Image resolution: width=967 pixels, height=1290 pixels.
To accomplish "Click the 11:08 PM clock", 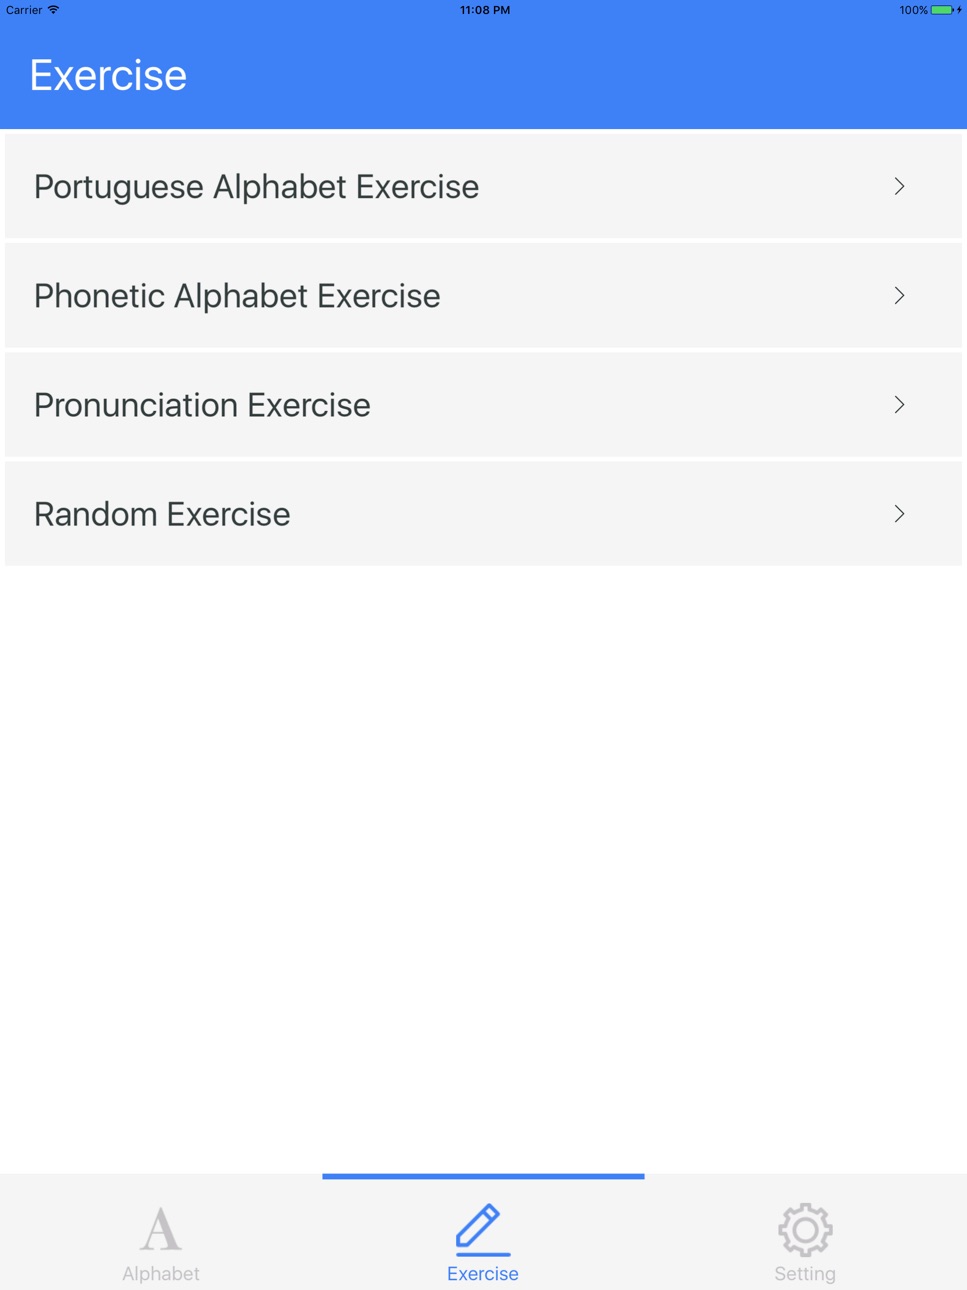I will click(x=485, y=10).
